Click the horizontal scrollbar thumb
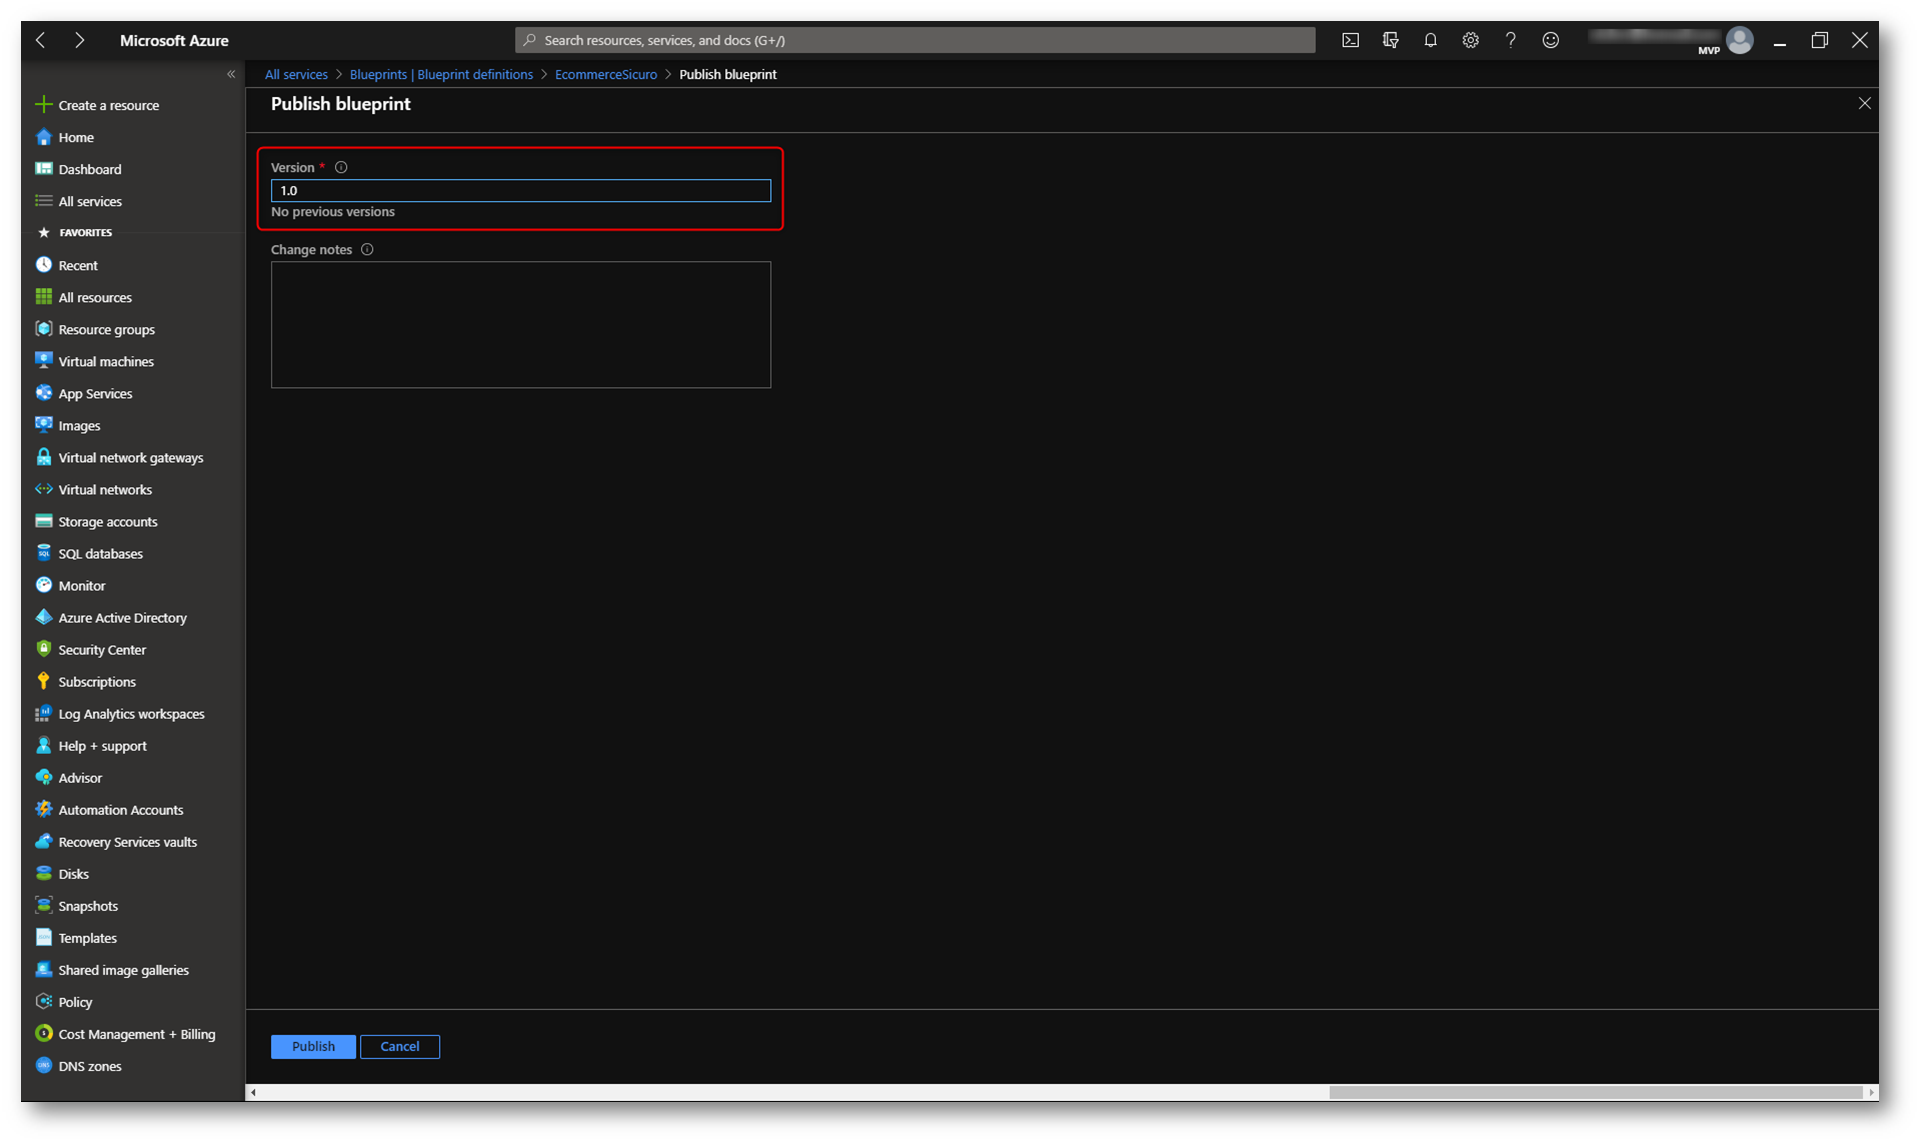 click(1595, 1092)
